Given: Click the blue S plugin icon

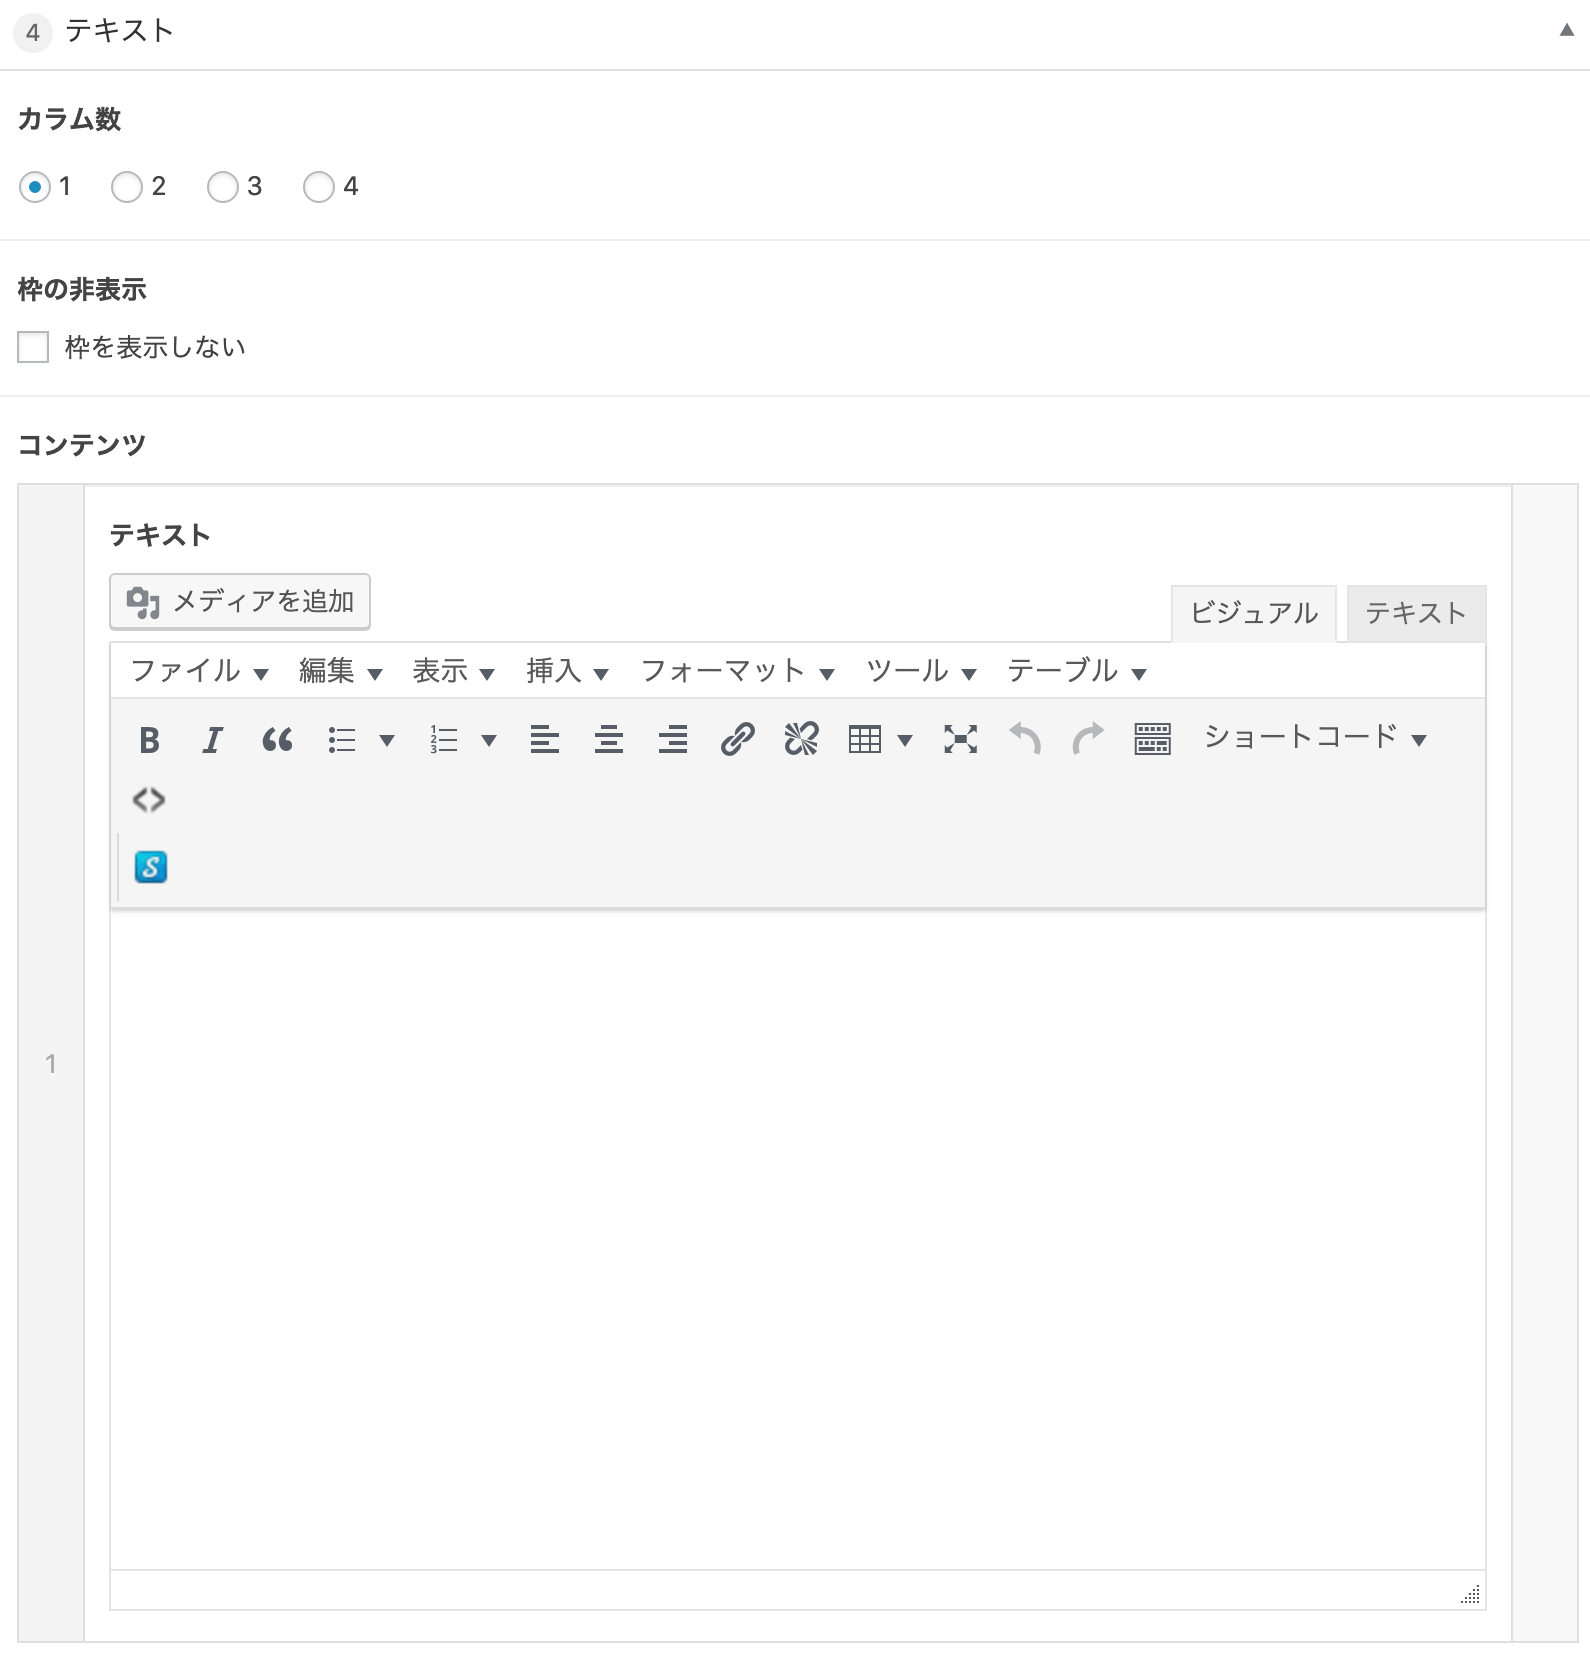Looking at the screenshot, I should (x=151, y=867).
